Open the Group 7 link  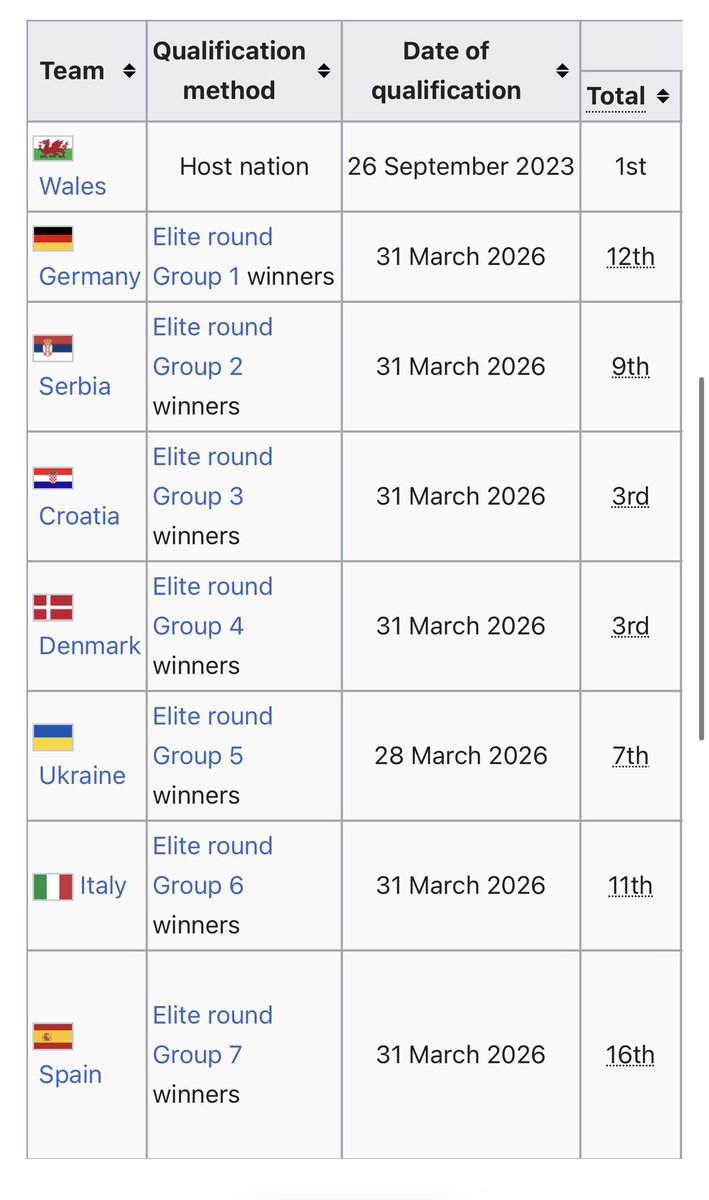(x=198, y=1054)
